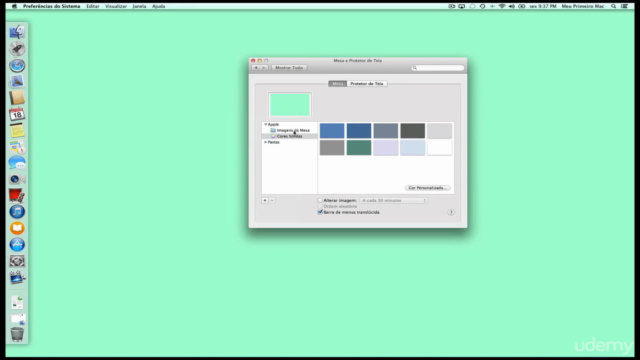Choose the pale lavender solid color
This screenshot has width=640, height=360.
pos(386,148)
